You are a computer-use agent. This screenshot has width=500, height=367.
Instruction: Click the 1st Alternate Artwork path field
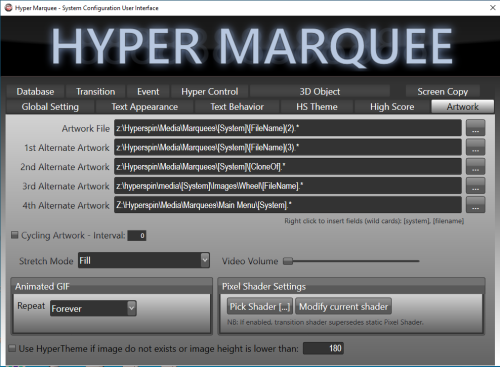click(x=288, y=147)
